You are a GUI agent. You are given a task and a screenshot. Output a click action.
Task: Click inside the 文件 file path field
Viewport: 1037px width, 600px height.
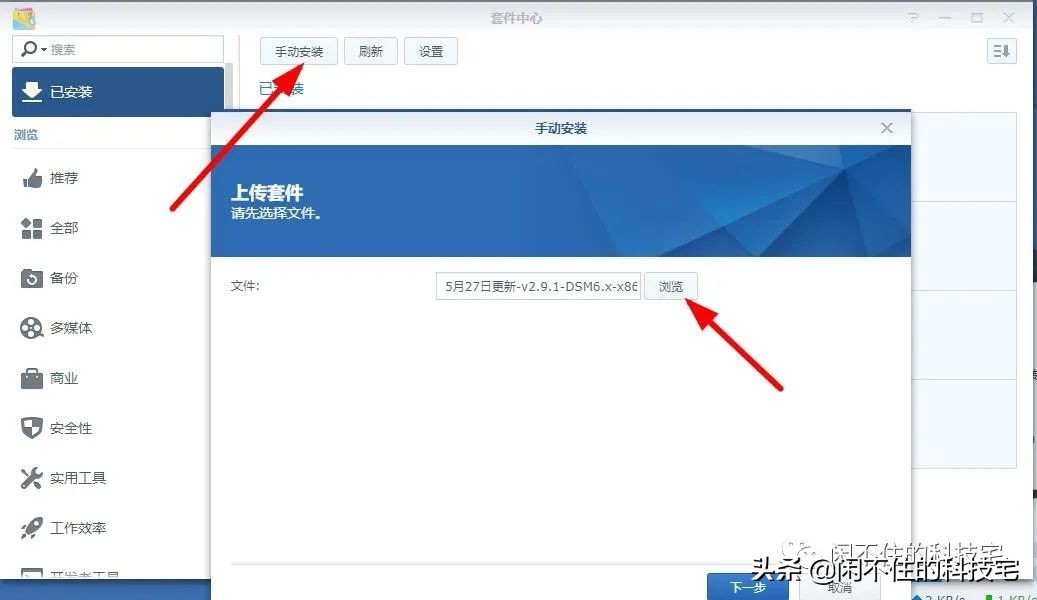click(537, 286)
